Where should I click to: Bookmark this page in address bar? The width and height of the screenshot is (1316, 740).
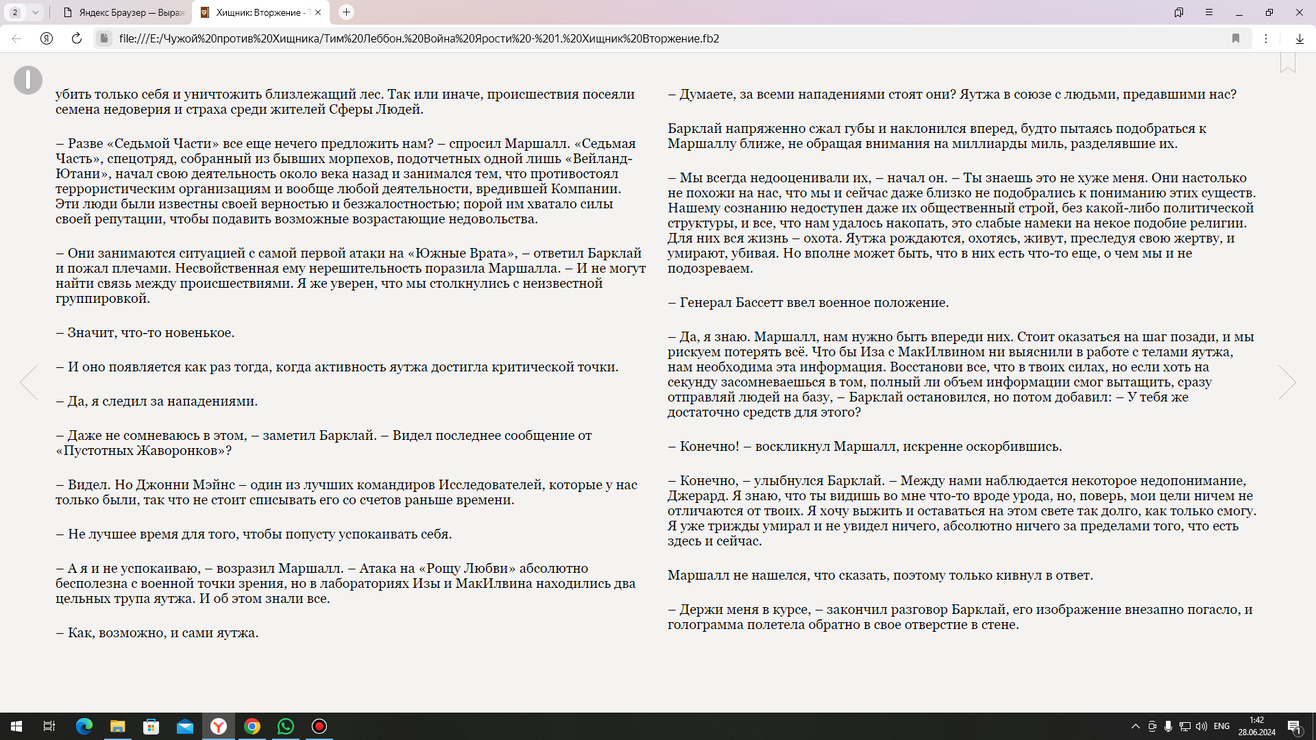click(1236, 38)
